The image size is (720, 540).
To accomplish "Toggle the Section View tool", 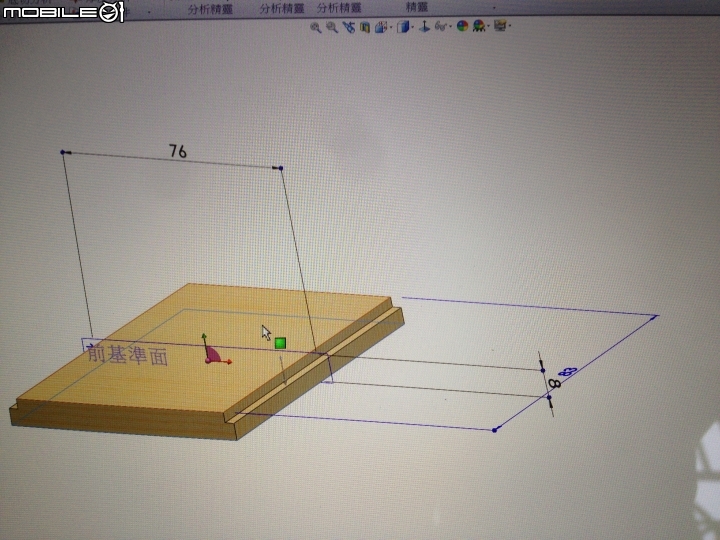I will tap(365, 27).
